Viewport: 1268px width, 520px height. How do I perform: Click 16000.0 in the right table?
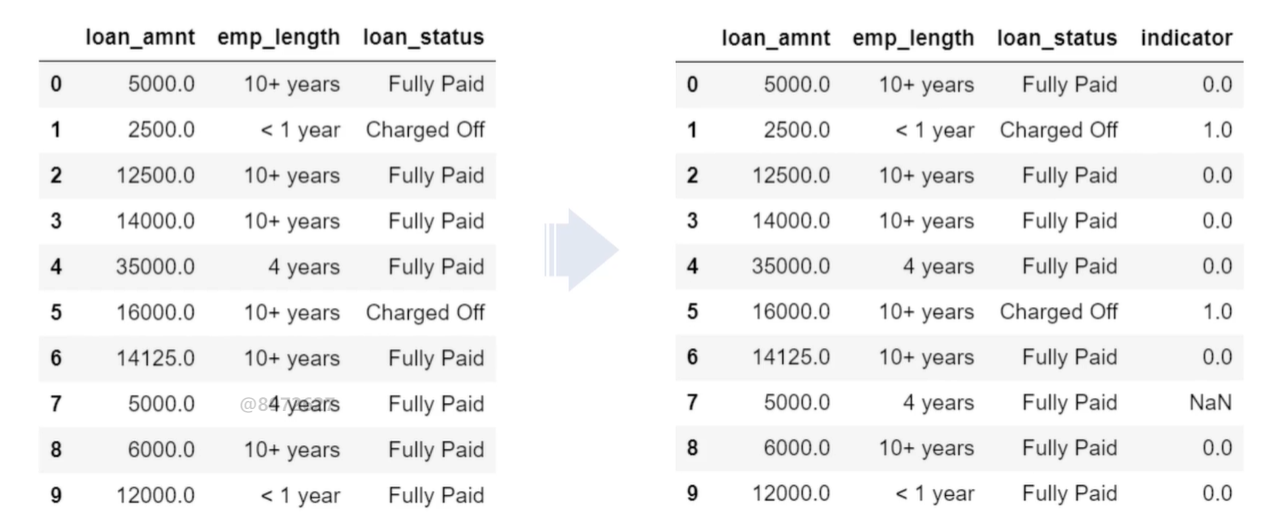791,312
